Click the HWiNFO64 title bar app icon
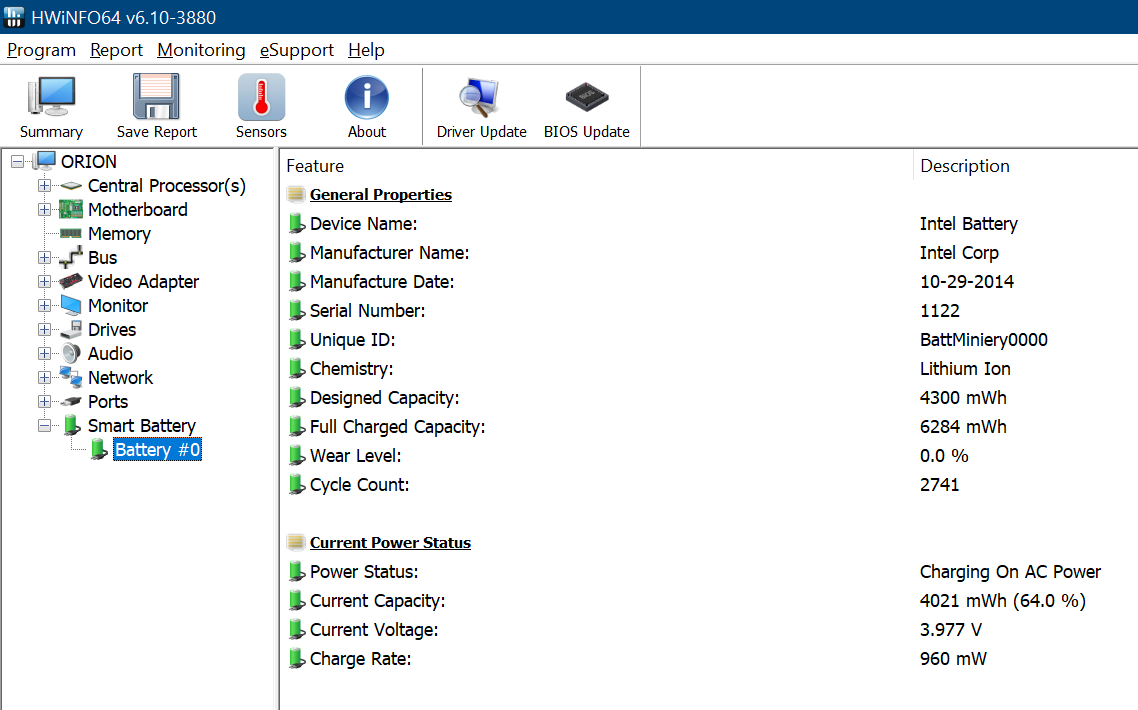The image size is (1138, 710). pyautogui.click(x=14, y=17)
